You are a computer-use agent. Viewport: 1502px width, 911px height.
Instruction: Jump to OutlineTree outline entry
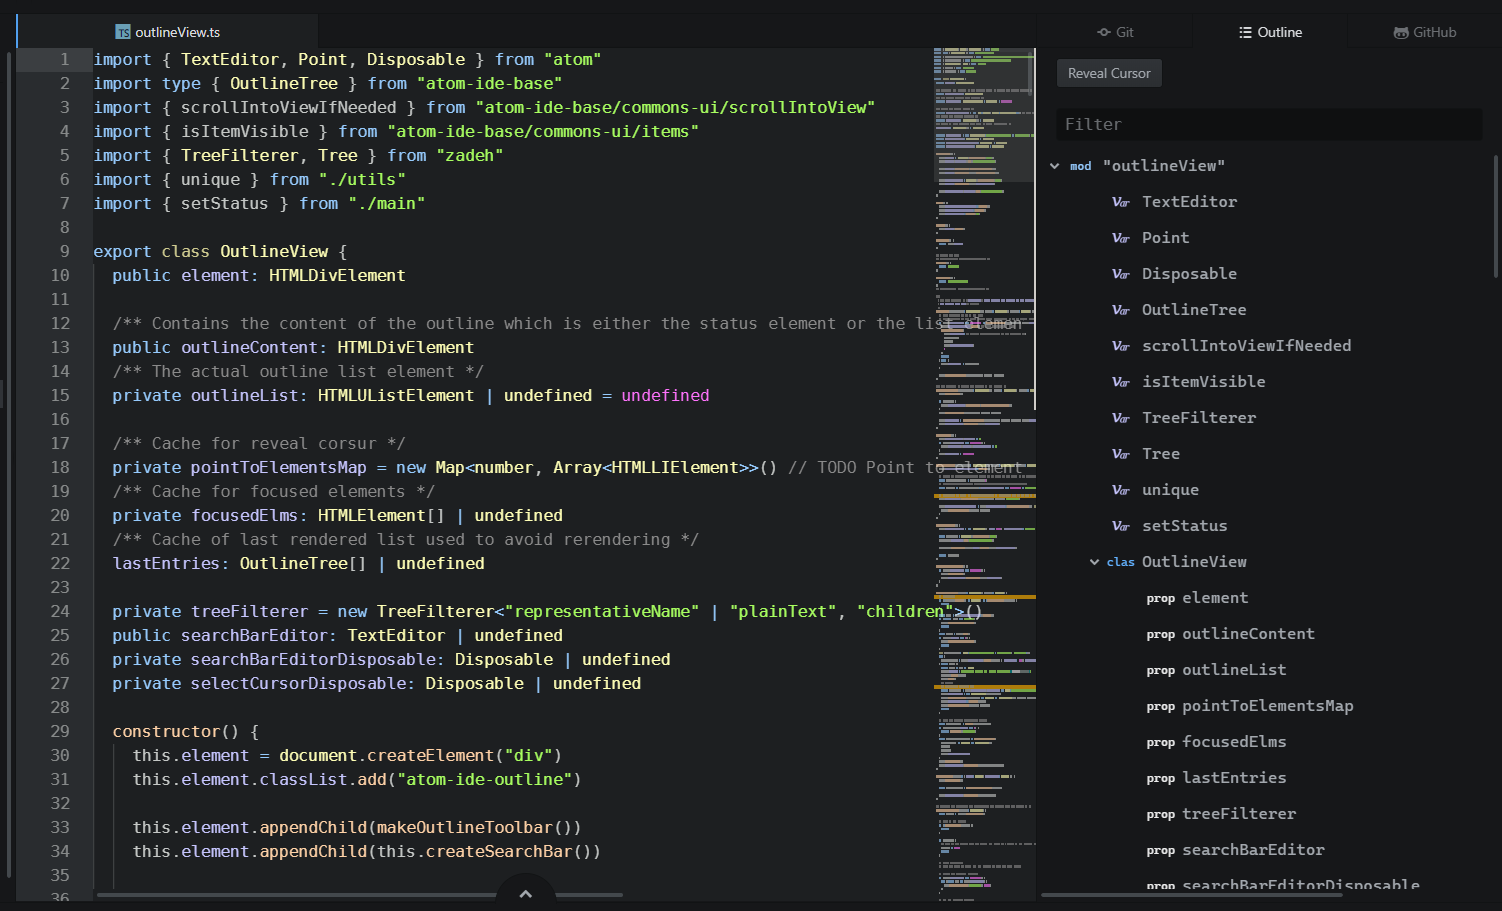(1195, 310)
